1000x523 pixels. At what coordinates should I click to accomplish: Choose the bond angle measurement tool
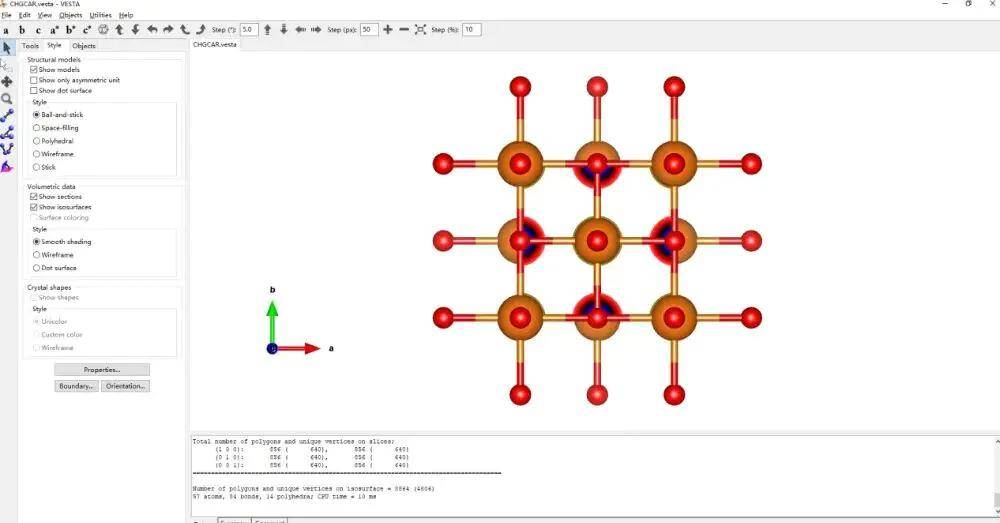[7, 132]
